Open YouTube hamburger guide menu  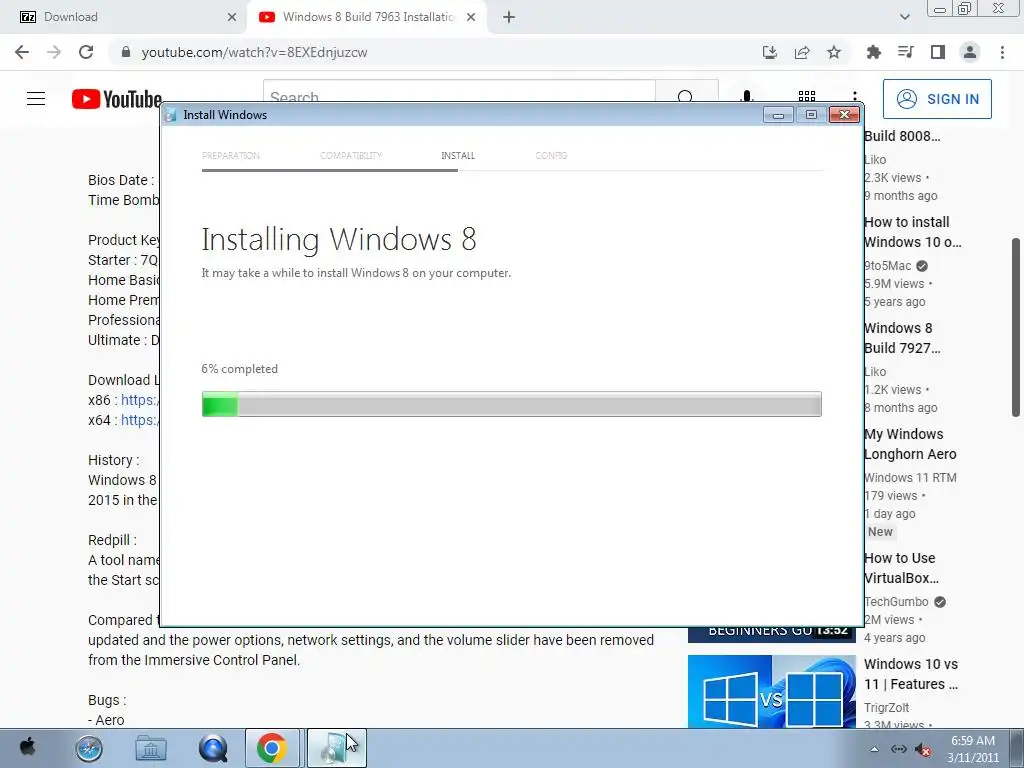[x=36, y=99]
